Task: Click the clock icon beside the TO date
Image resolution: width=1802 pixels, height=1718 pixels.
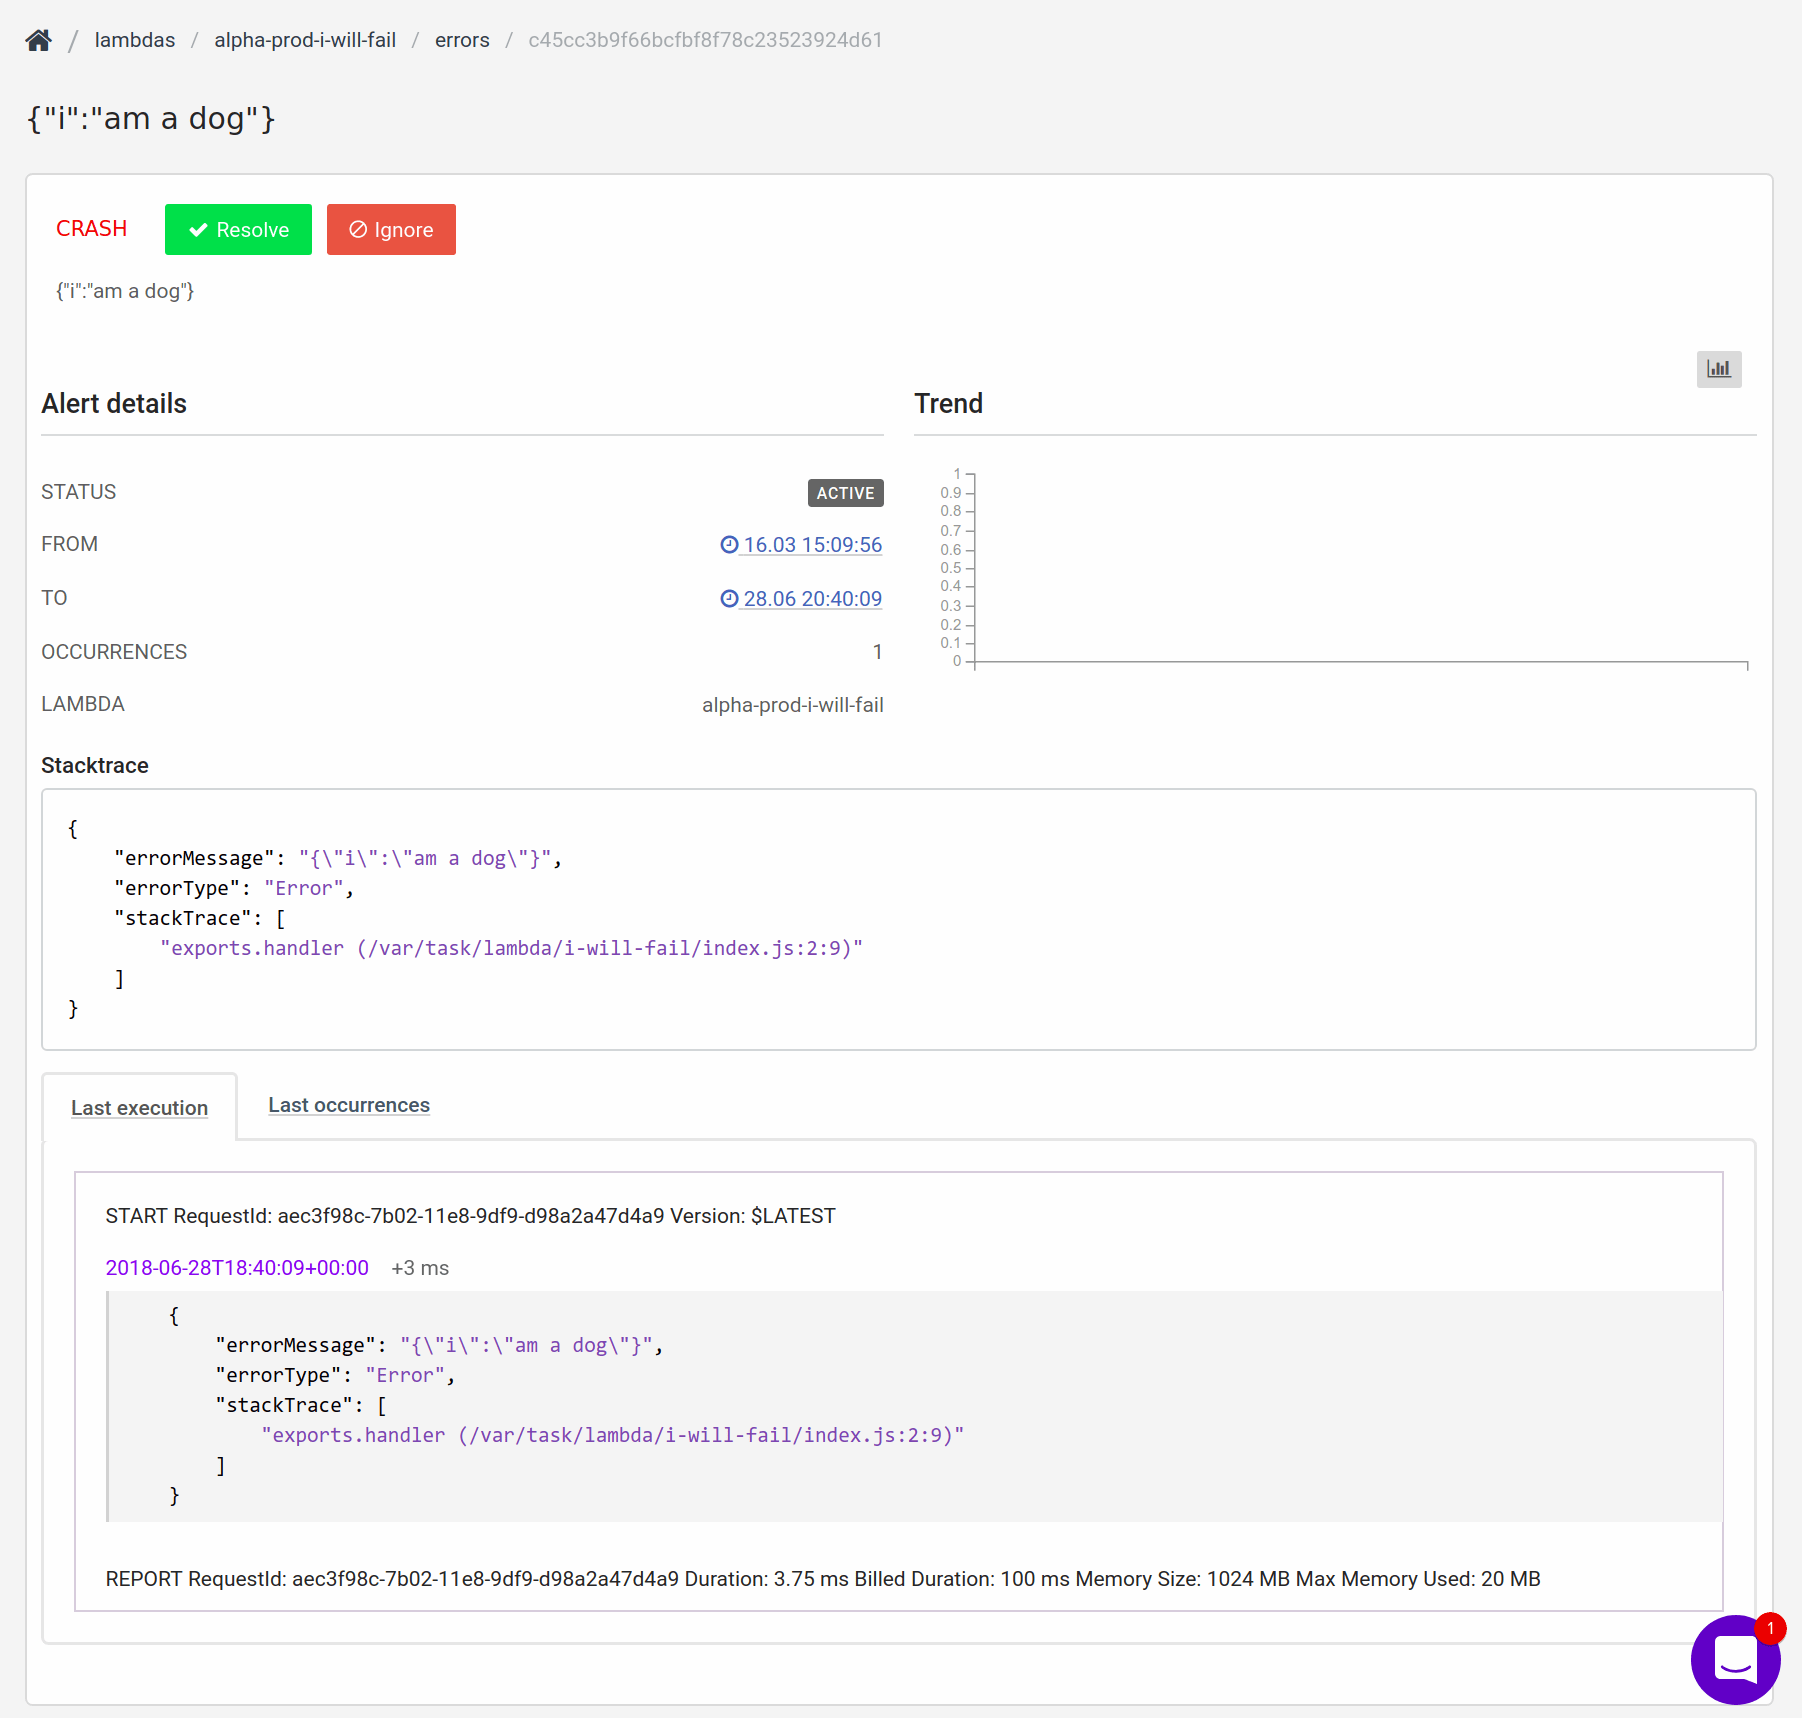Action: (727, 599)
